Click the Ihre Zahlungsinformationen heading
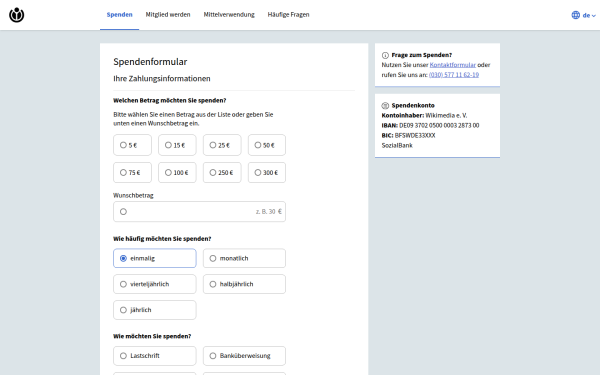 pyautogui.click(x=162, y=78)
